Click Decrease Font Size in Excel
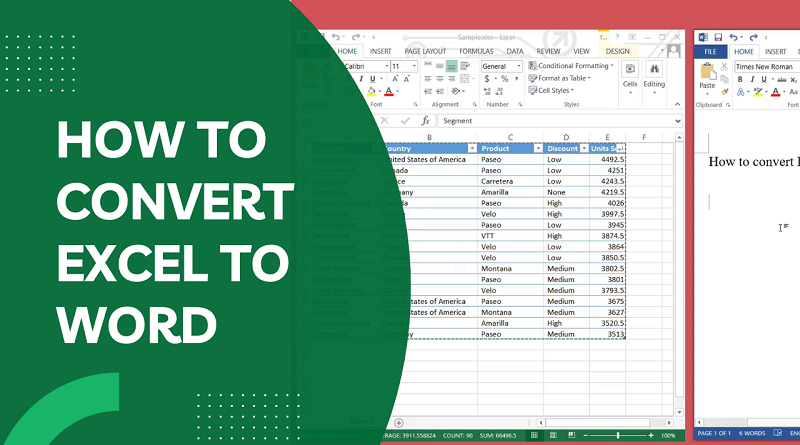Screen dimensions: 800x445 click(x=407, y=79)
